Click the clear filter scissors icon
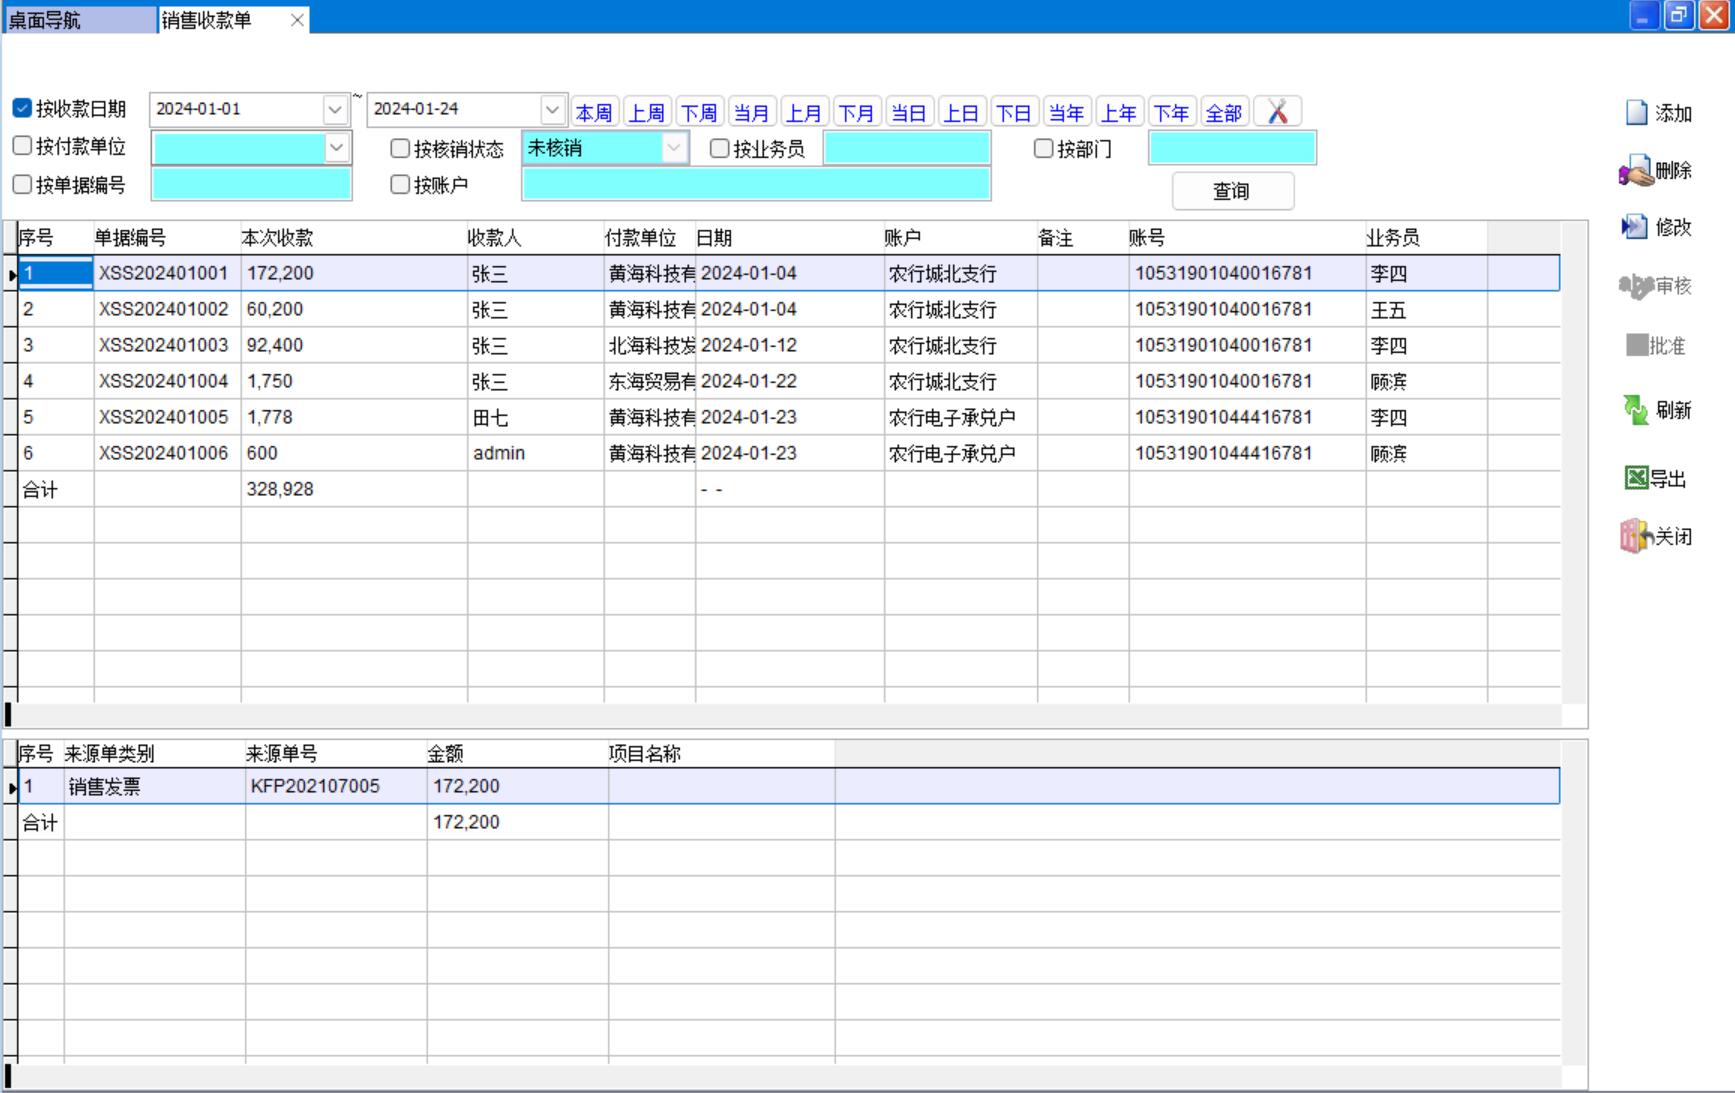The width and height of the screenshot is (1735, 1093). [x=1277, y=112]
